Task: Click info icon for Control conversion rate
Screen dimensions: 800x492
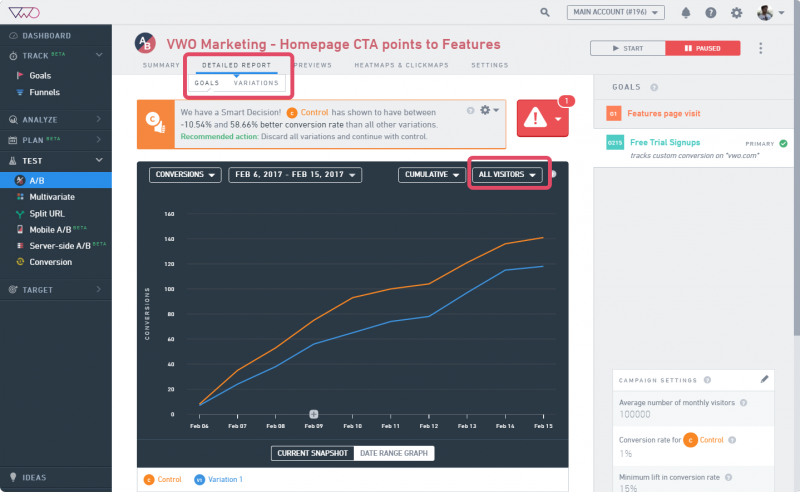Action: coord(732,440)
